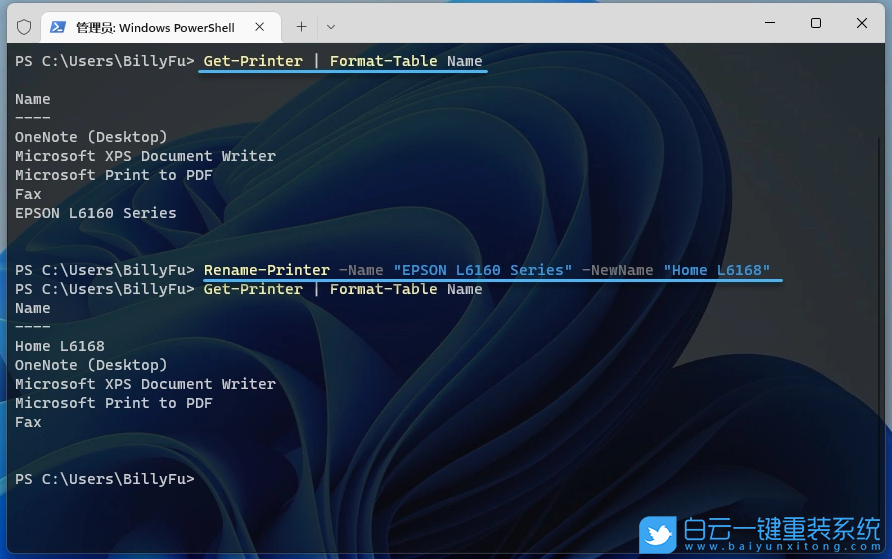Click "Microsoft Print to PDF" in first list
Image resolution: width=892 pixels, height=559 pixels.
114,175
